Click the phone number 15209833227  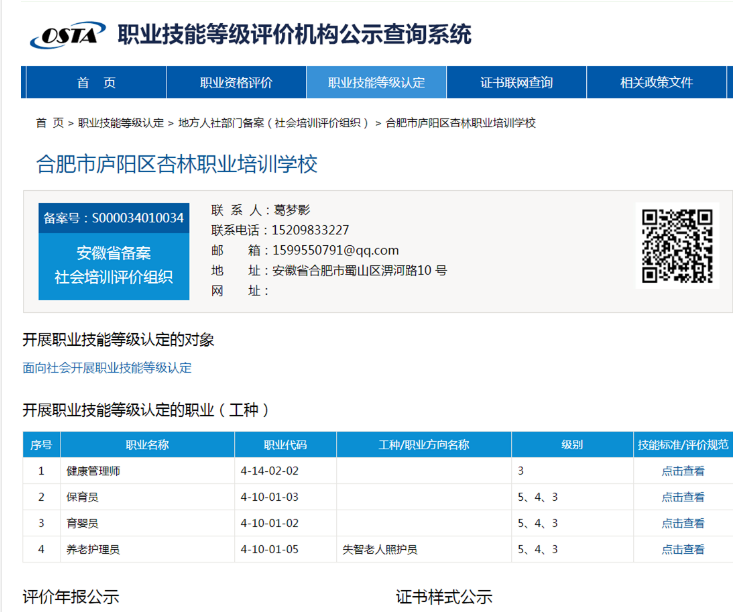click(x=310, y=230)
